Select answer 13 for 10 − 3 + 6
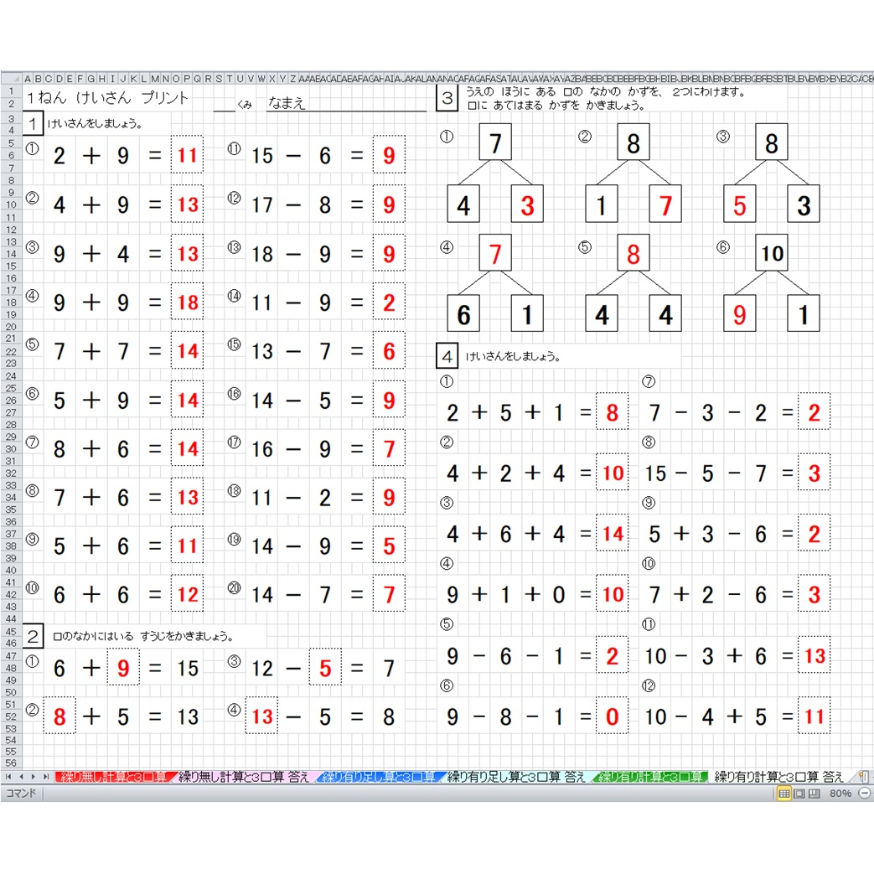 coord(814,655)
